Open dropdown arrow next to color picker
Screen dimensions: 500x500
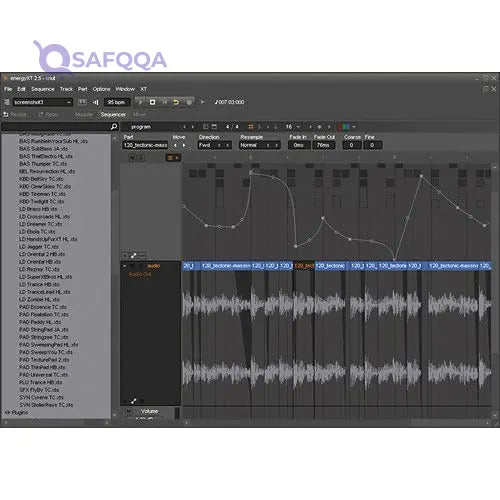pos(354,127)
